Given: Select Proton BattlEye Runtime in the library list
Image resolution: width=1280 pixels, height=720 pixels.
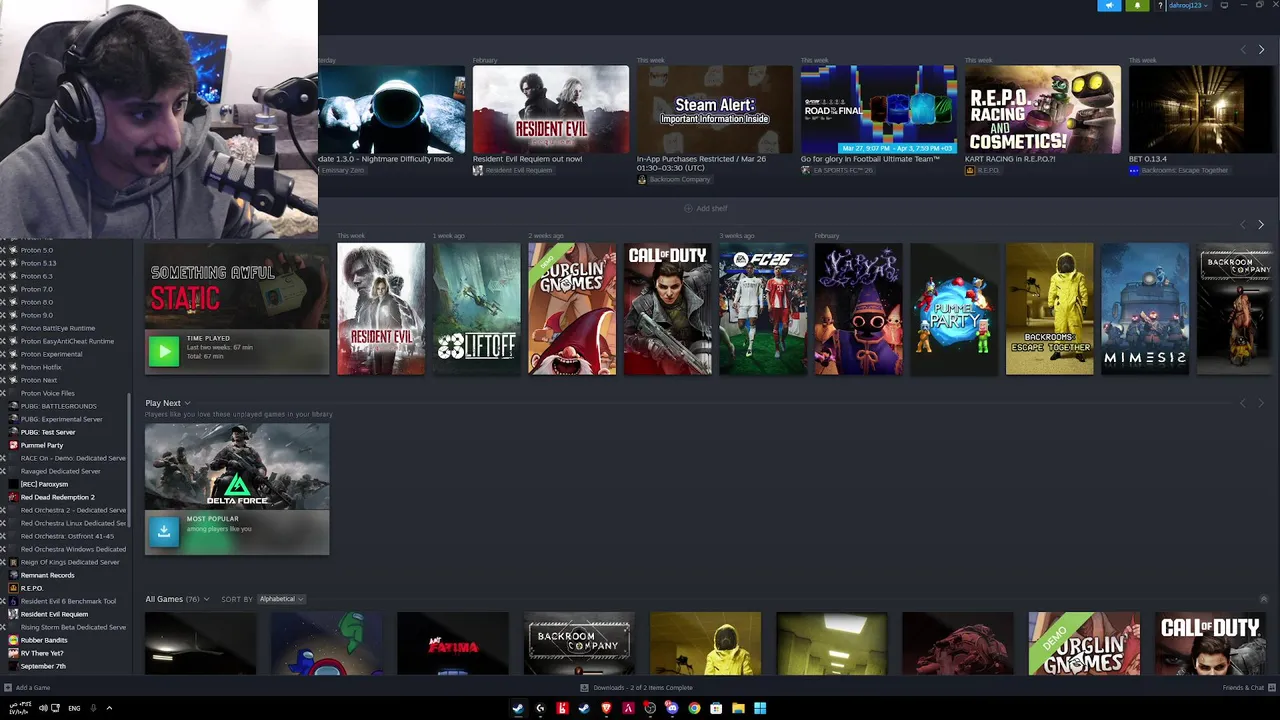Looking at the screenshot, I should [58, 328].
